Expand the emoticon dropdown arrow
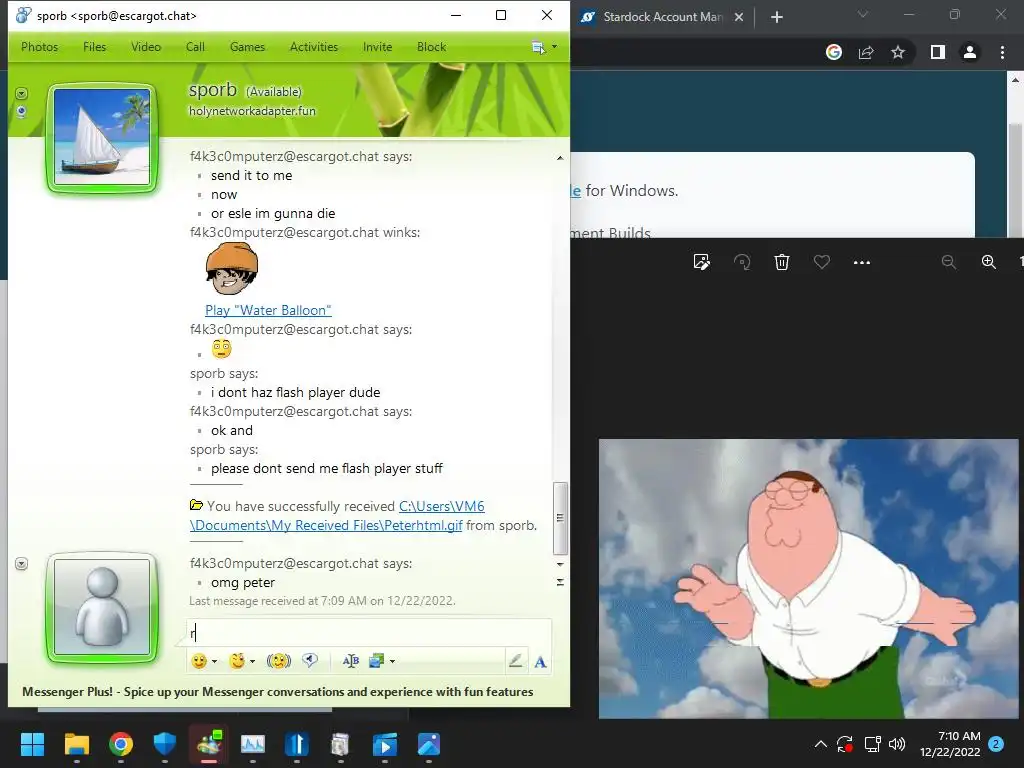The width and height of the screenshot is (1024, 768). [x=215, y=661]
